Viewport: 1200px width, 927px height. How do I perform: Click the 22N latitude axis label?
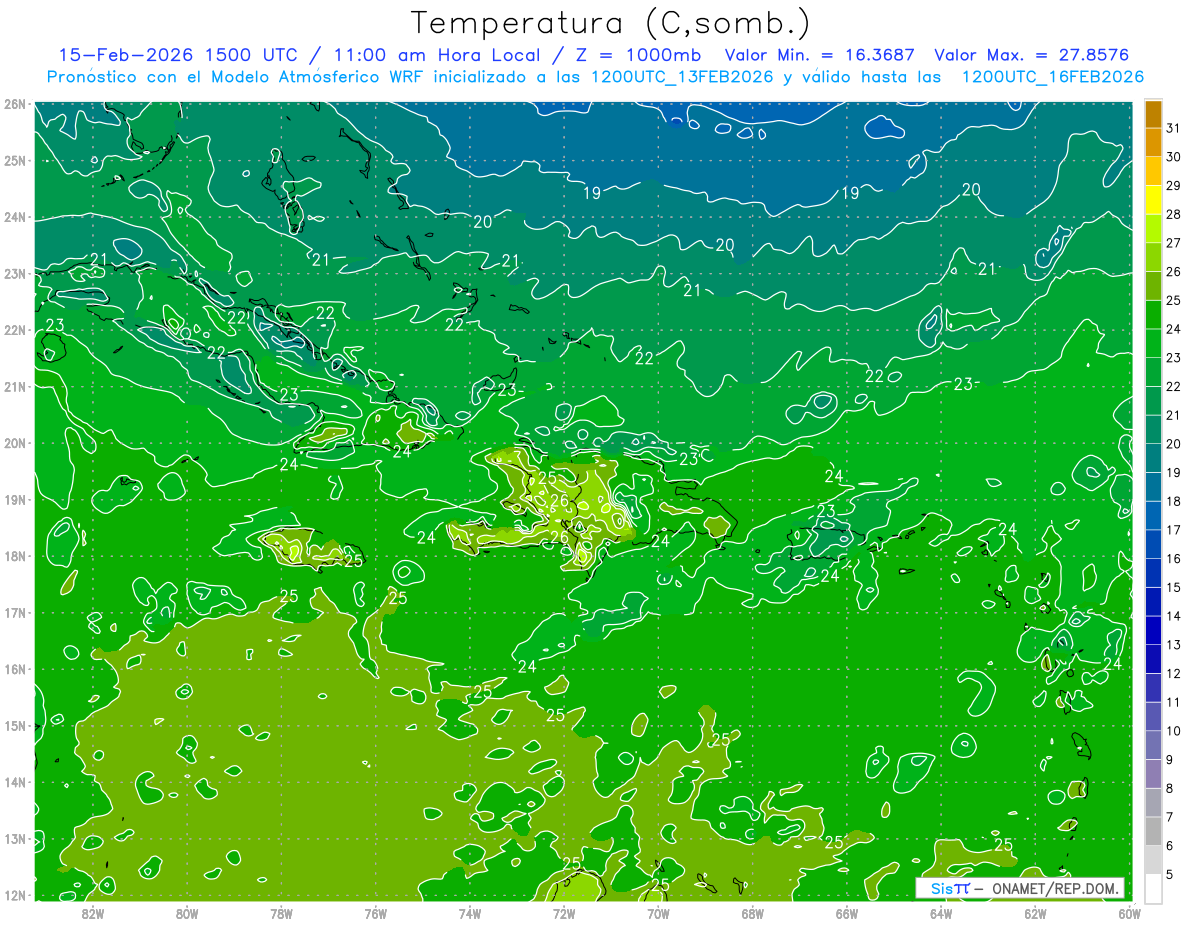[14, 330]
